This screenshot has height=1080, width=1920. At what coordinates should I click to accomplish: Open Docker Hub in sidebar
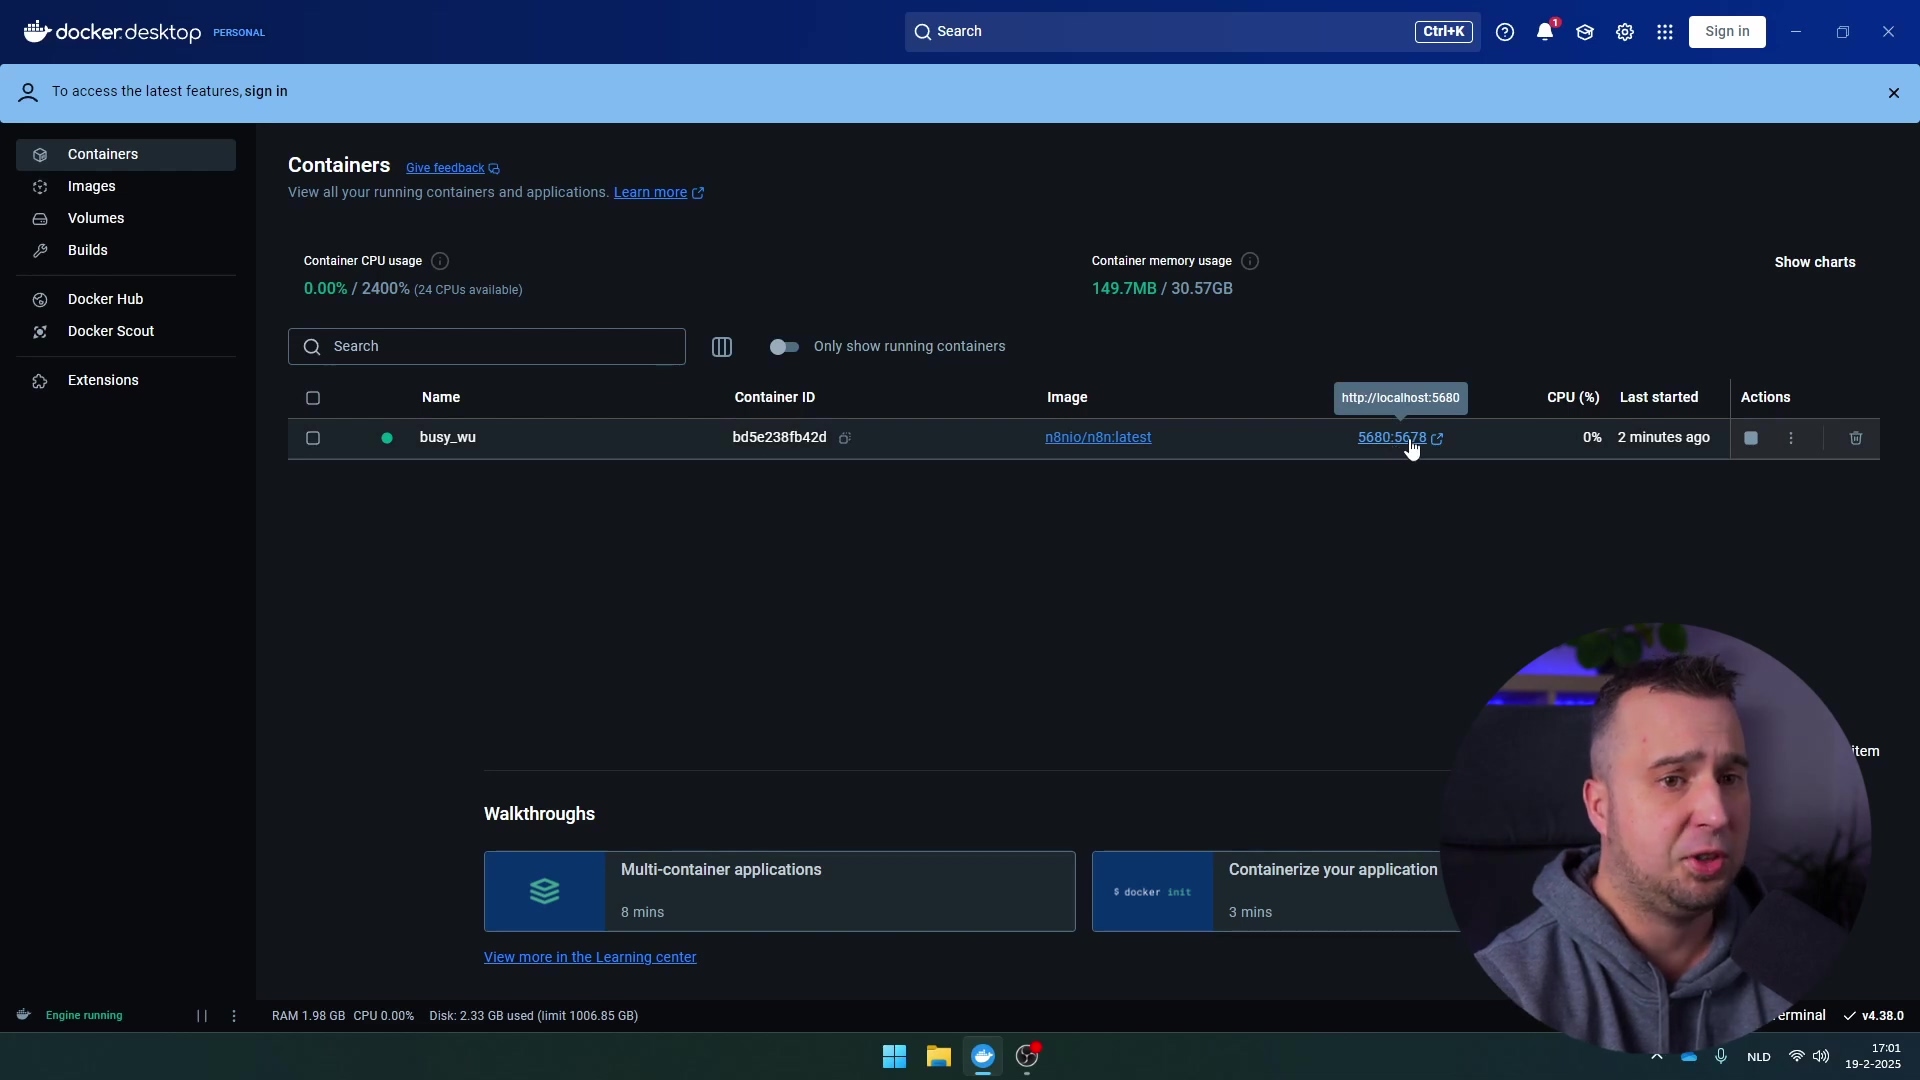click(126, 300)
